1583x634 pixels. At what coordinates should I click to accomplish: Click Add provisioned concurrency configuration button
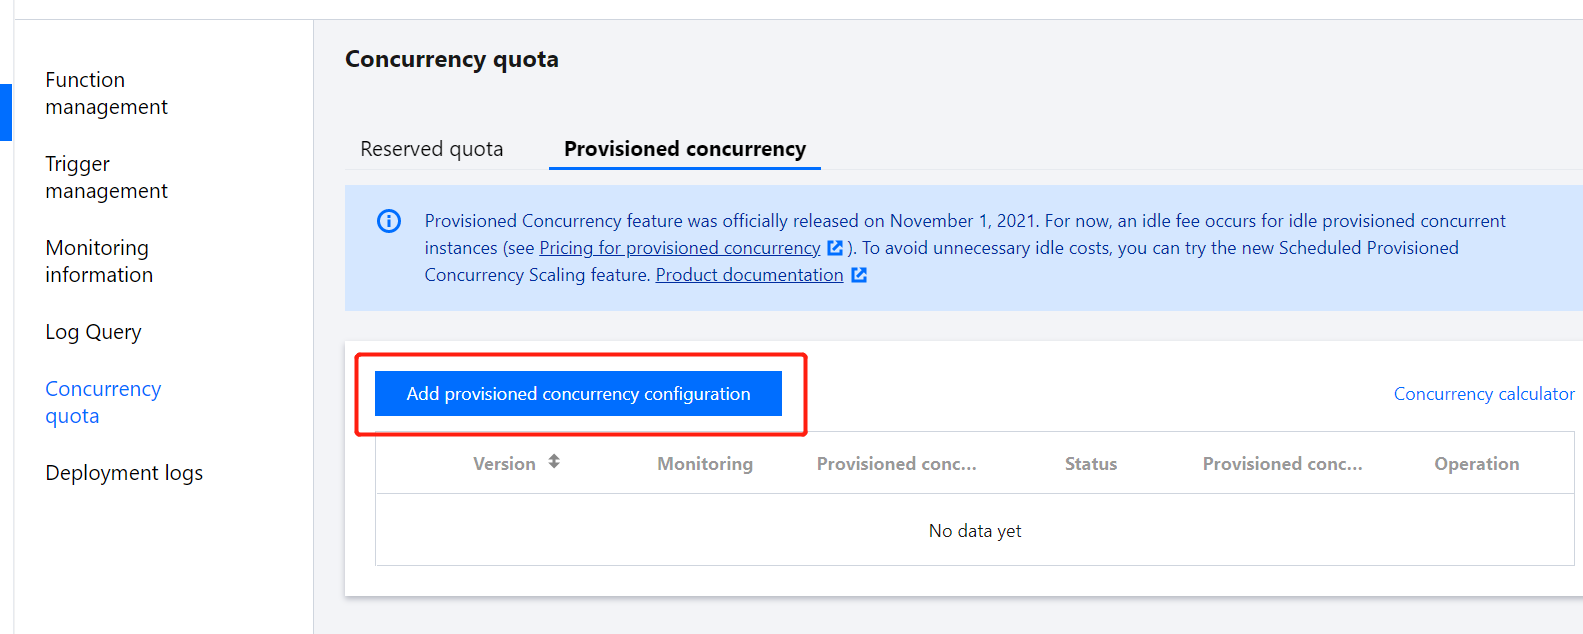pyautogui.click(x=578, y=394)
